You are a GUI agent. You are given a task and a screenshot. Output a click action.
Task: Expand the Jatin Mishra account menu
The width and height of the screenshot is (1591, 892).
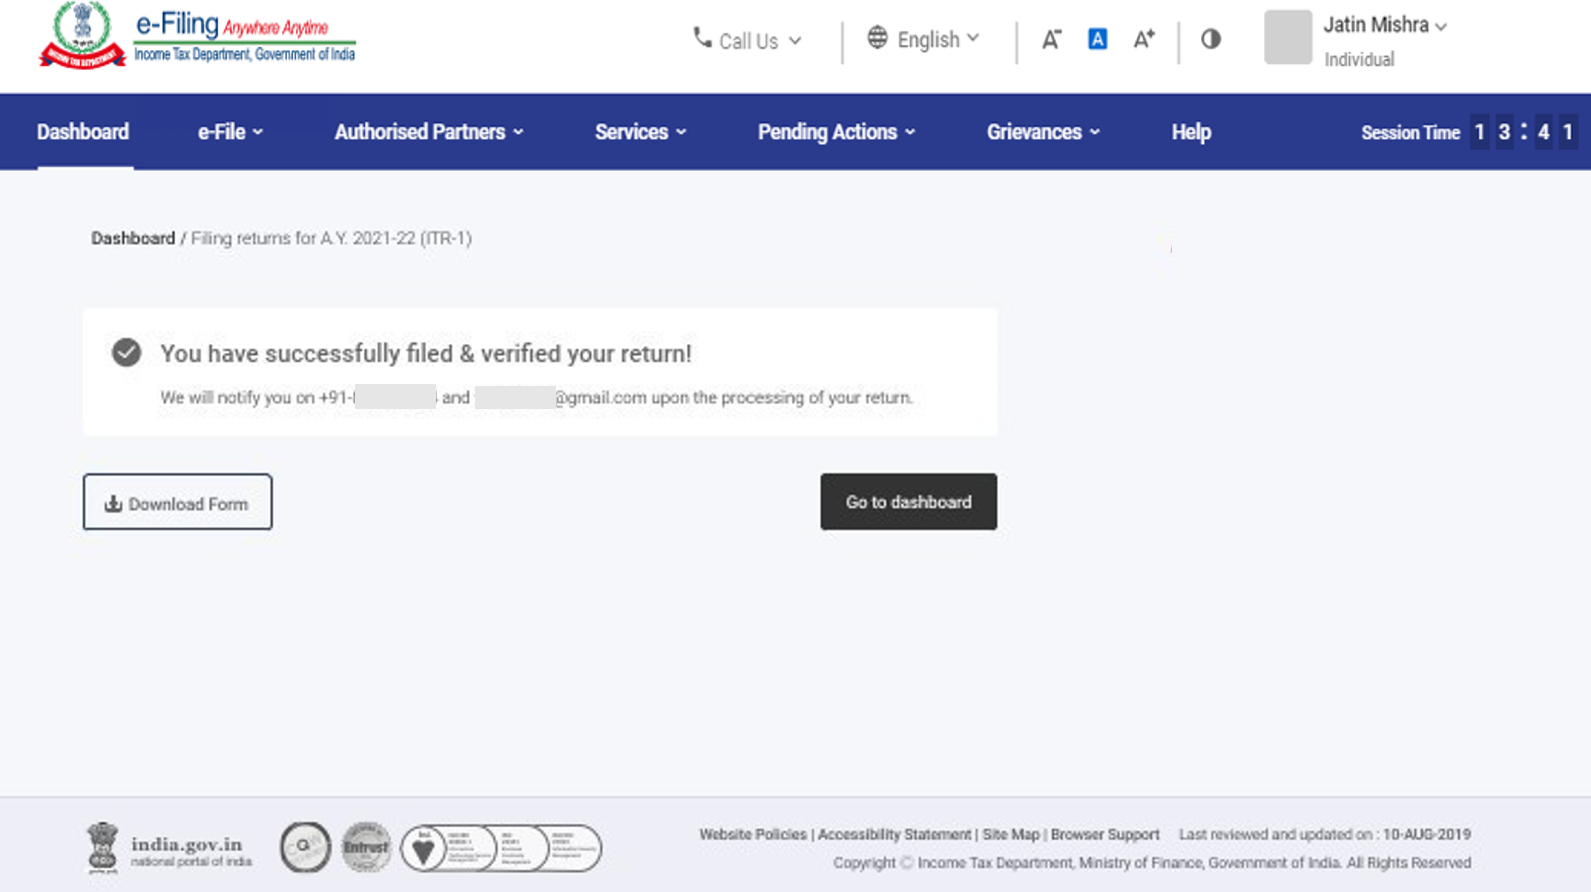pyautogui.click(x=1385, y=25)
